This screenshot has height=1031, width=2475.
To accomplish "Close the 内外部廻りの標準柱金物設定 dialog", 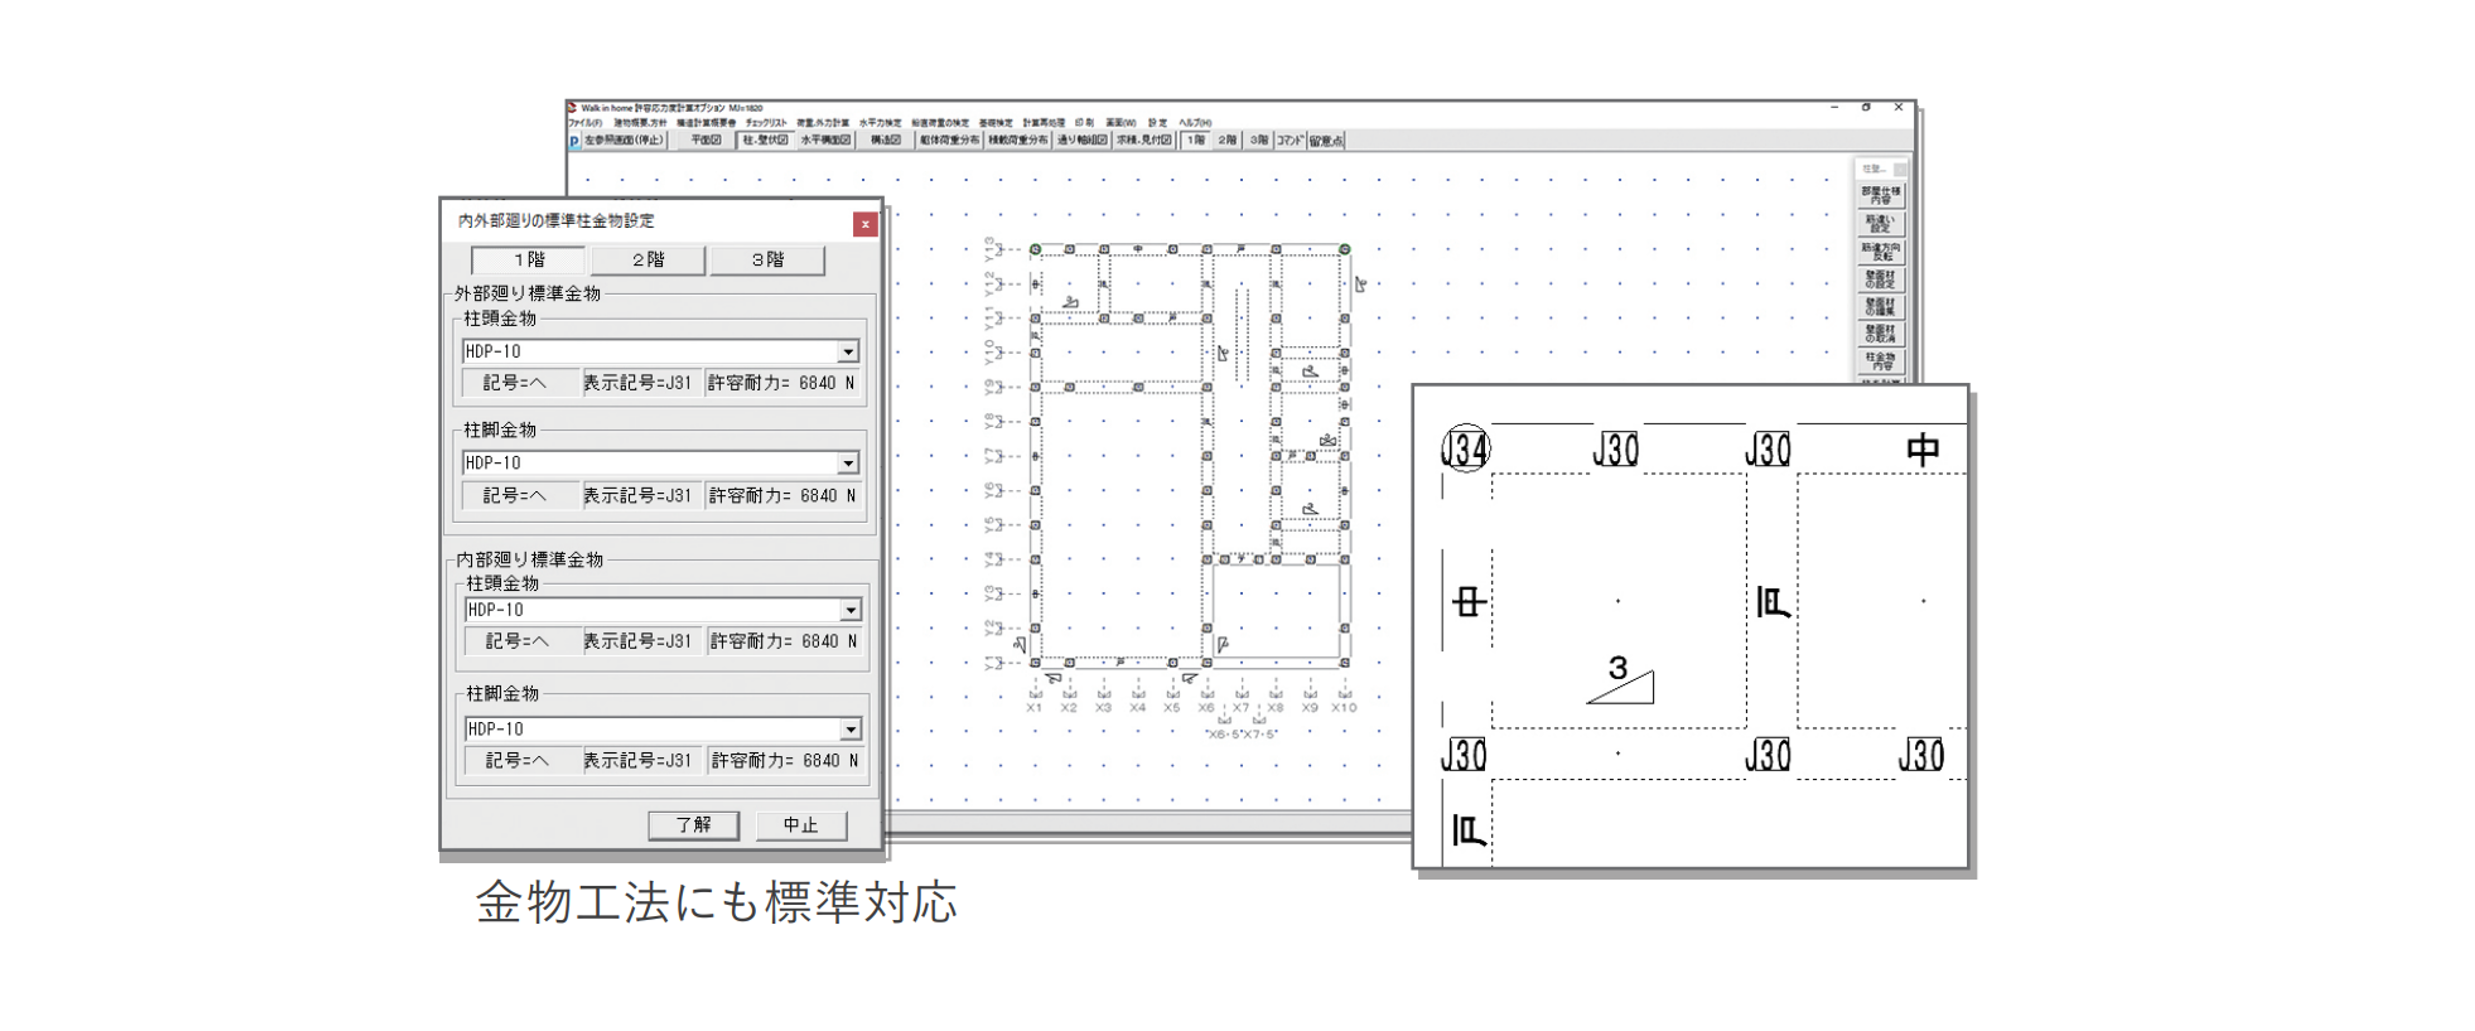I will tap(864, 225).
